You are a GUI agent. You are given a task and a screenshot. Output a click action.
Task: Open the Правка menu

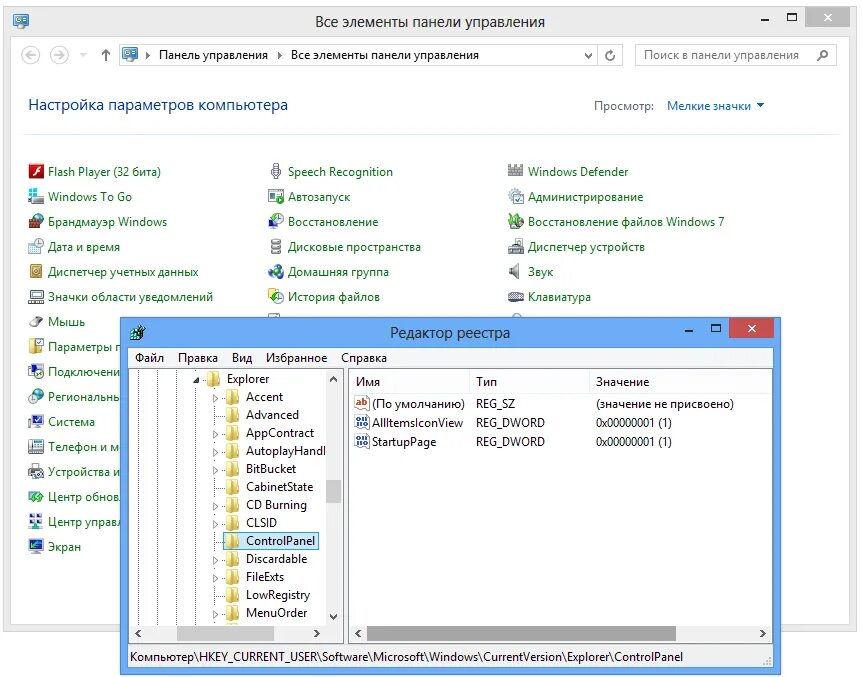(198, 358)
